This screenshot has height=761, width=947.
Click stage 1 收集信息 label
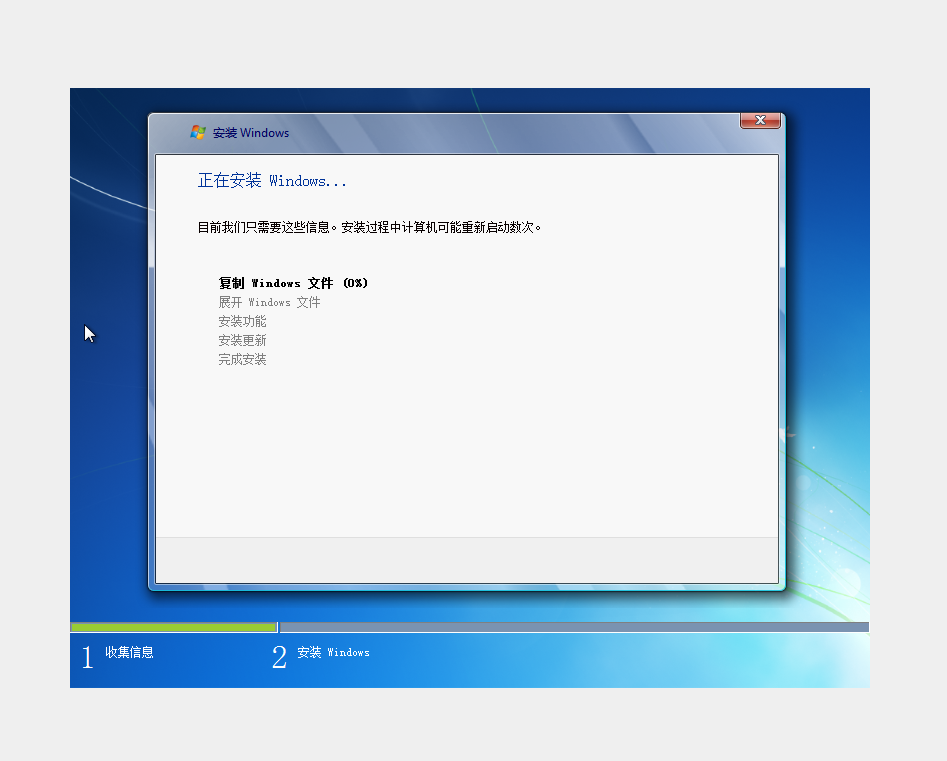tap(129, 652)
